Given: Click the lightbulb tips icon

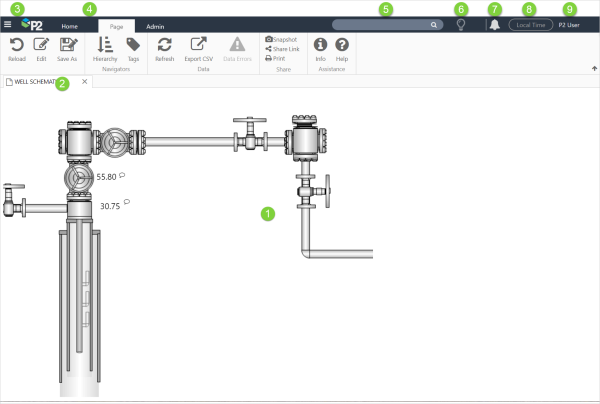Looking at the screenshot, I should point(460,25).
